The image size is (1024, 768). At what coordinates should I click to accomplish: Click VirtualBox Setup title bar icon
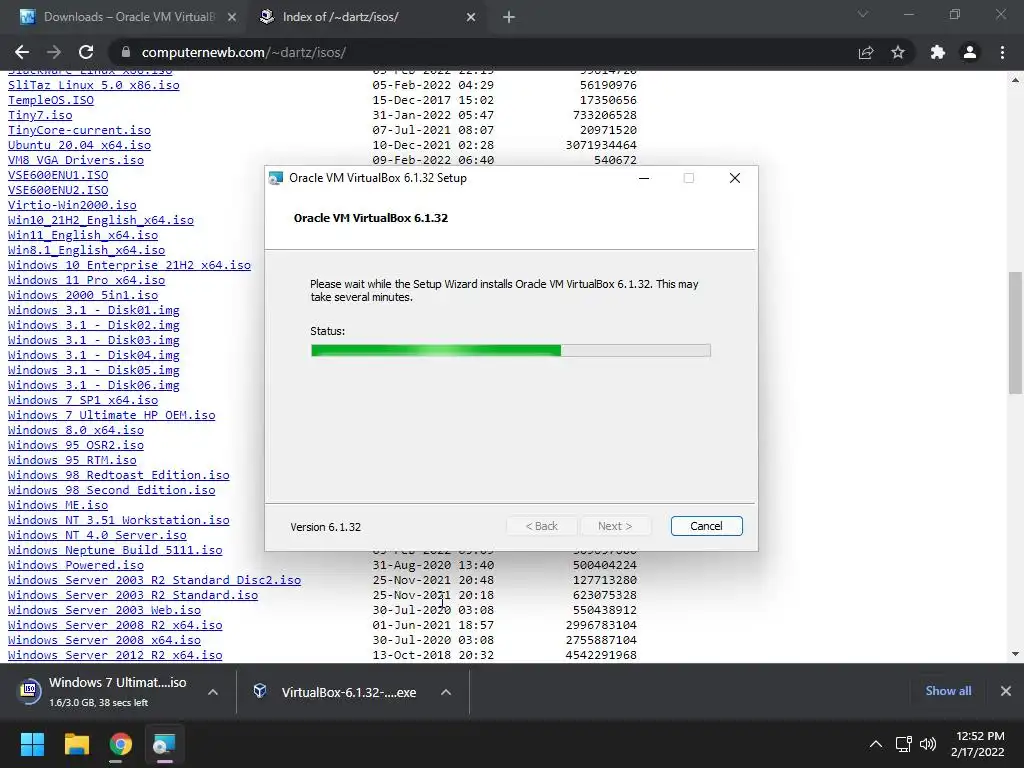pos(276,178)
